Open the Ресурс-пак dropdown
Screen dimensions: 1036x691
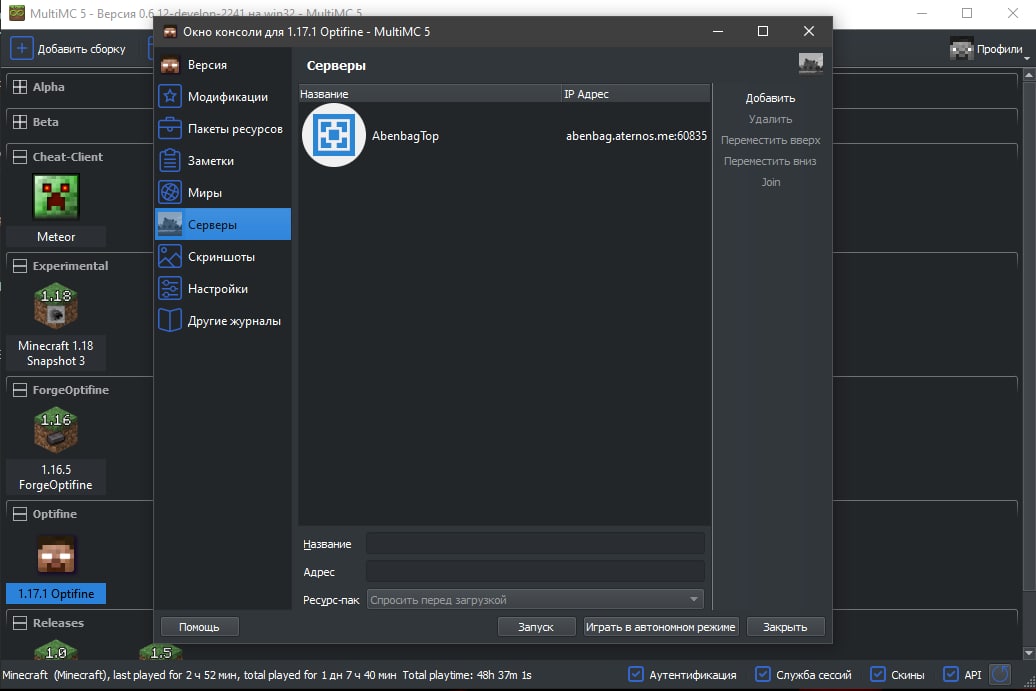pyautogui.click(x=535, y=600)
